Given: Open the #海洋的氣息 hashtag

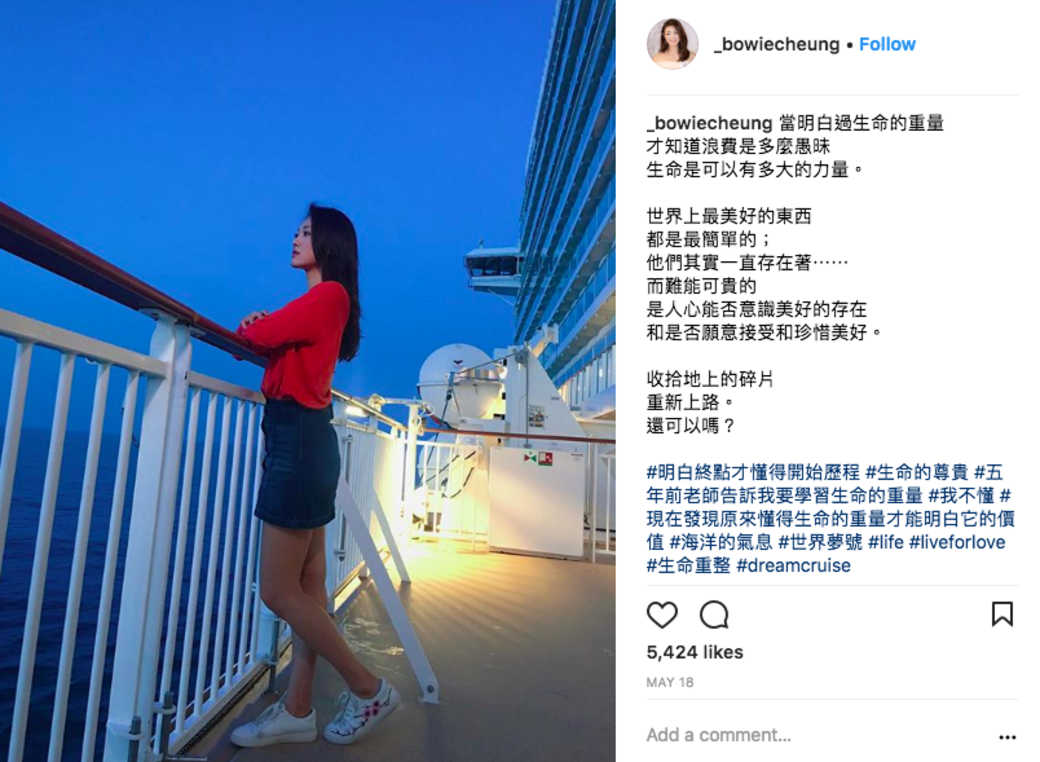Looking at the screenshot, I should click(x=721, y=542).
